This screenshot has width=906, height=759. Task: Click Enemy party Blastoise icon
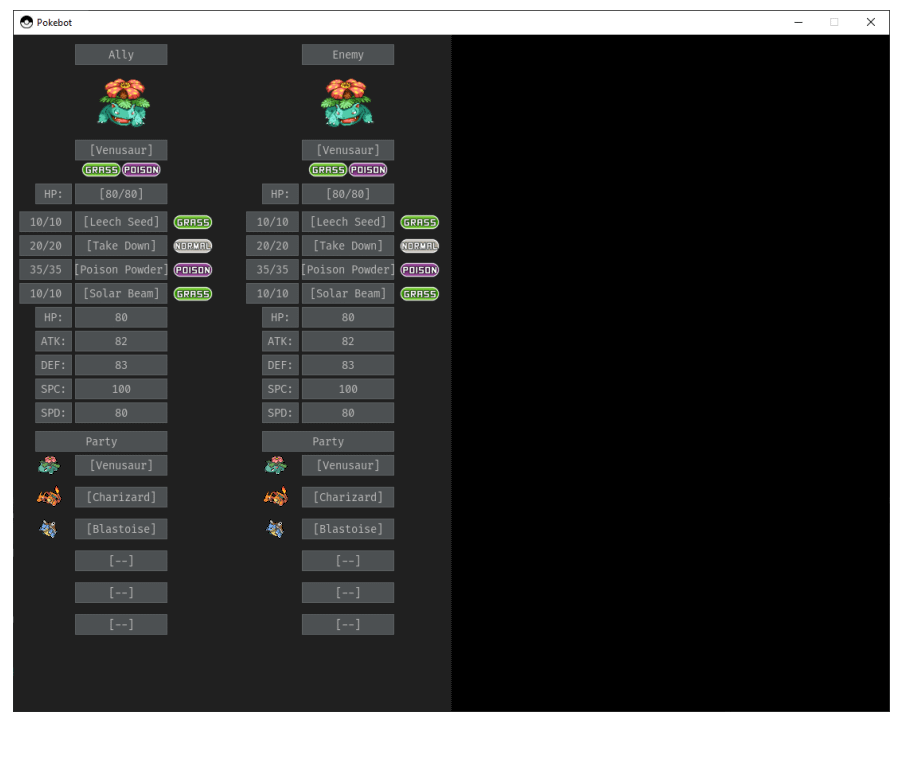(276, 529)
